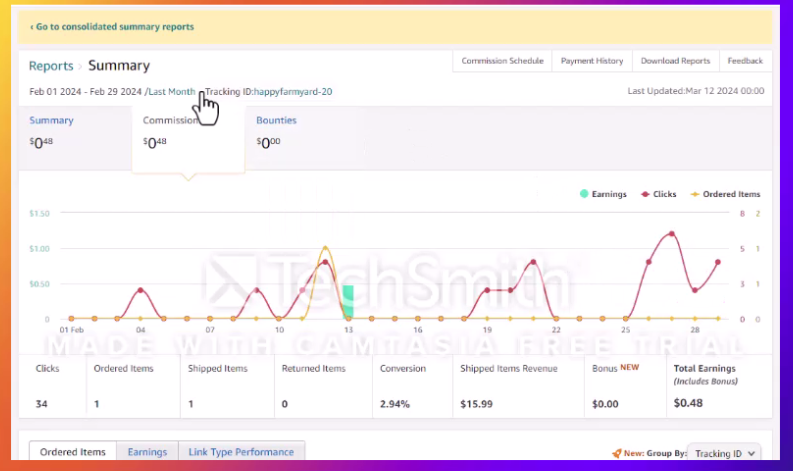Open the Download Reports tab
The image size is (793, 471).
click(675, 61)
